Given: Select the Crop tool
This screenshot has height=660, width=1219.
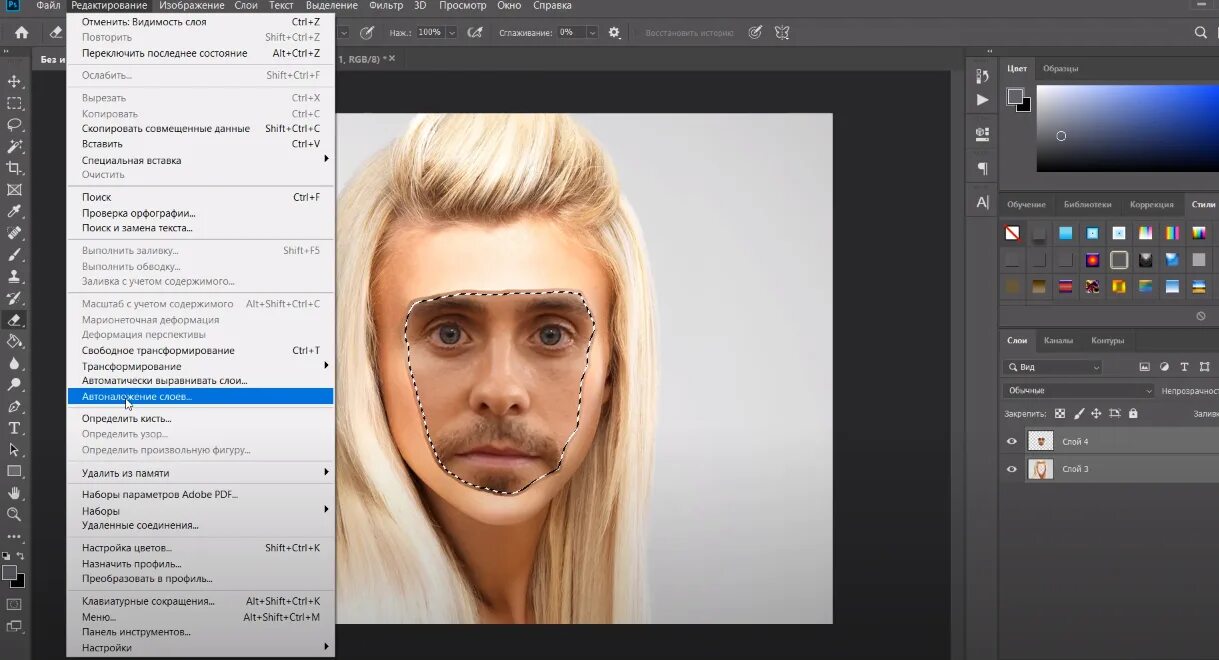Looking at the screenshot, I should 14,168.
